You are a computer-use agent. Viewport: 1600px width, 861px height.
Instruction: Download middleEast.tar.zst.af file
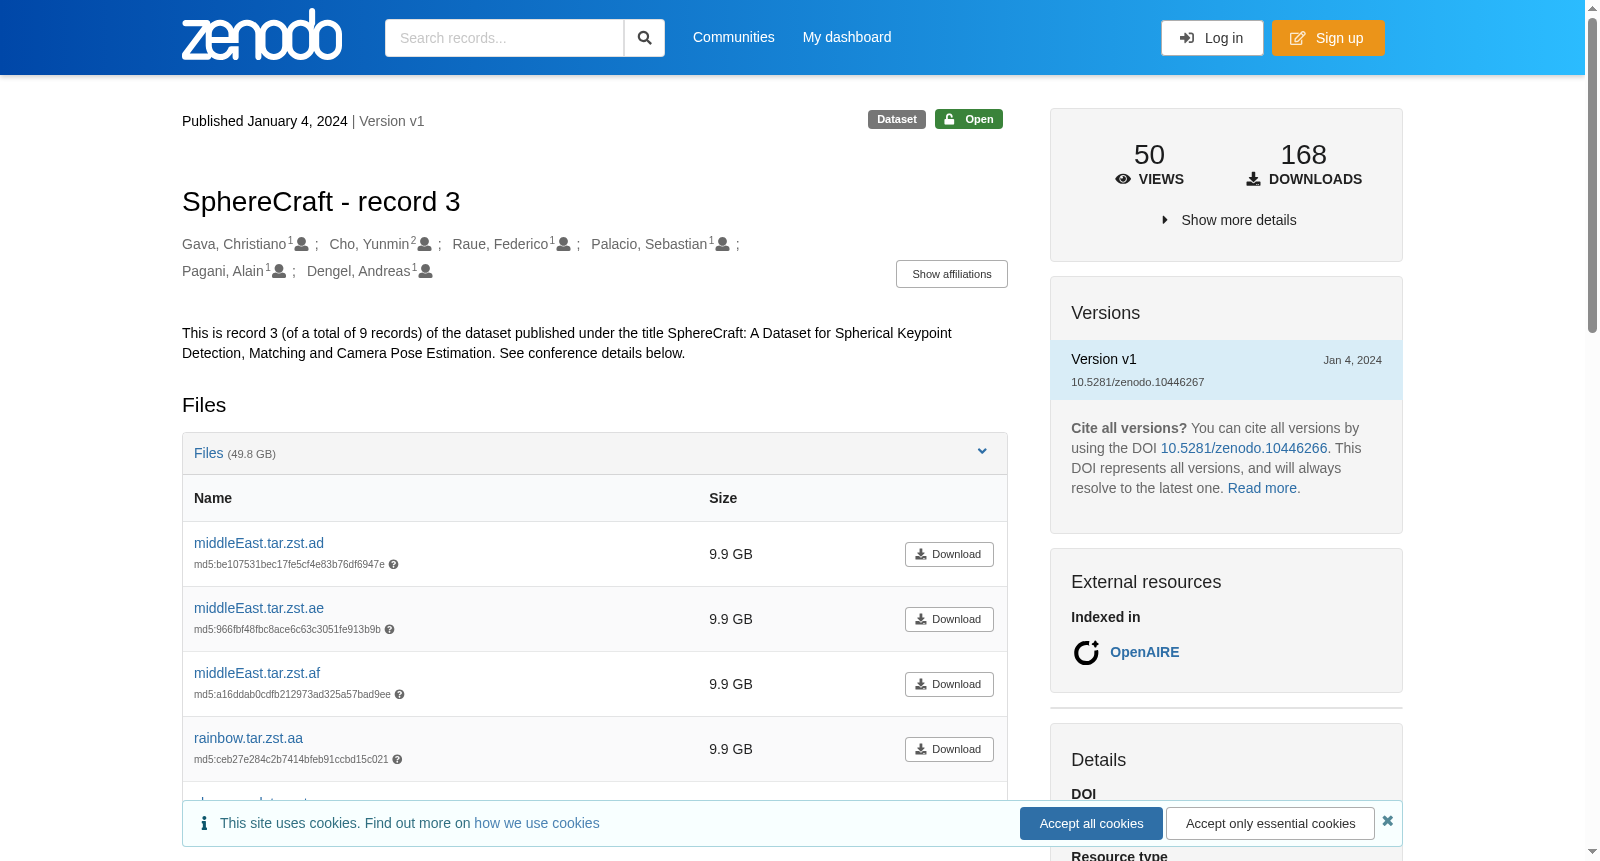[x=949, y=684]
